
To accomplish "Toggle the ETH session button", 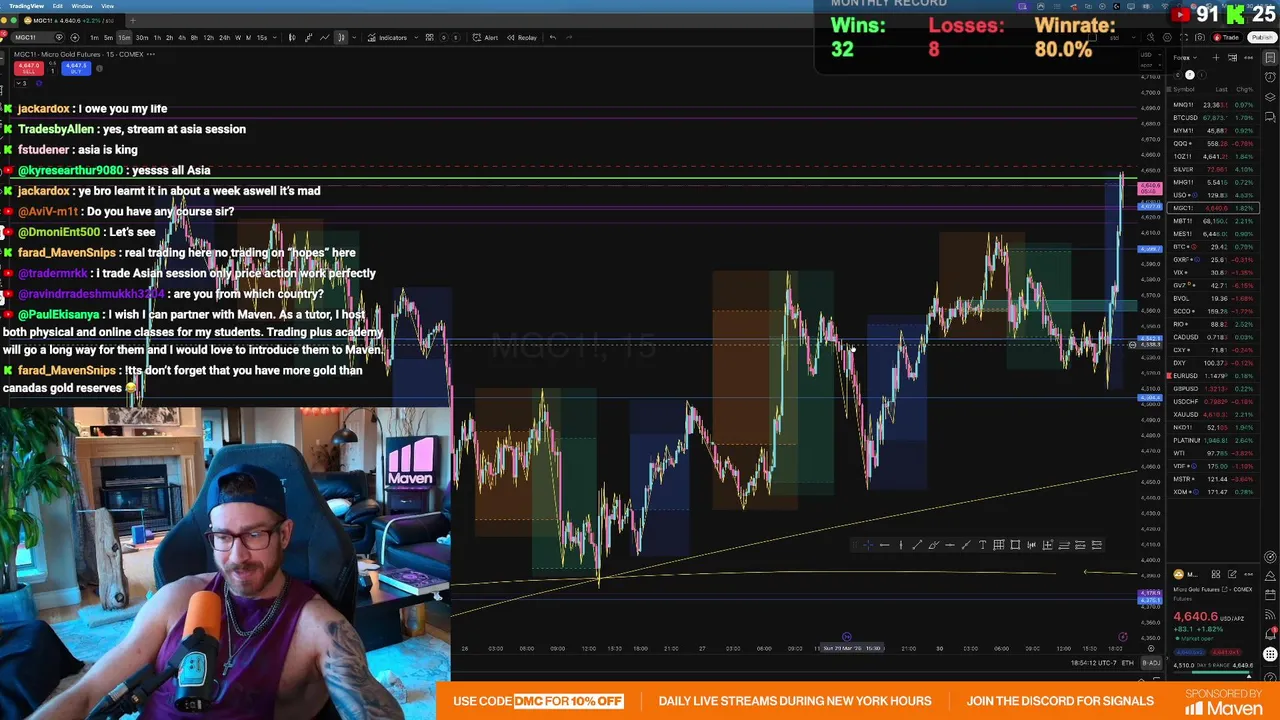I will point(1128,662).
